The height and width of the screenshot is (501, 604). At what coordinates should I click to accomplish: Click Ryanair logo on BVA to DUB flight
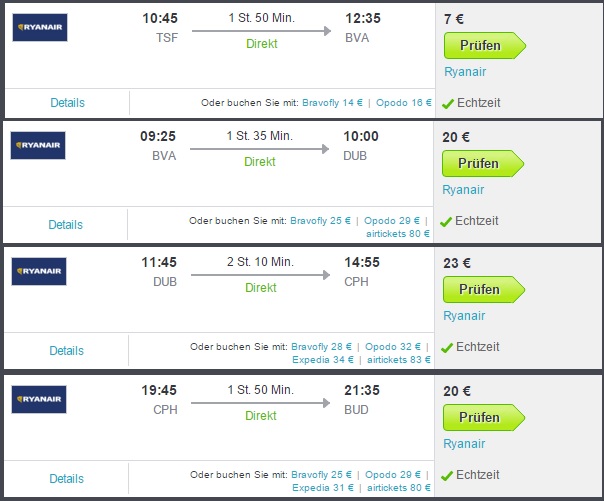38,145
